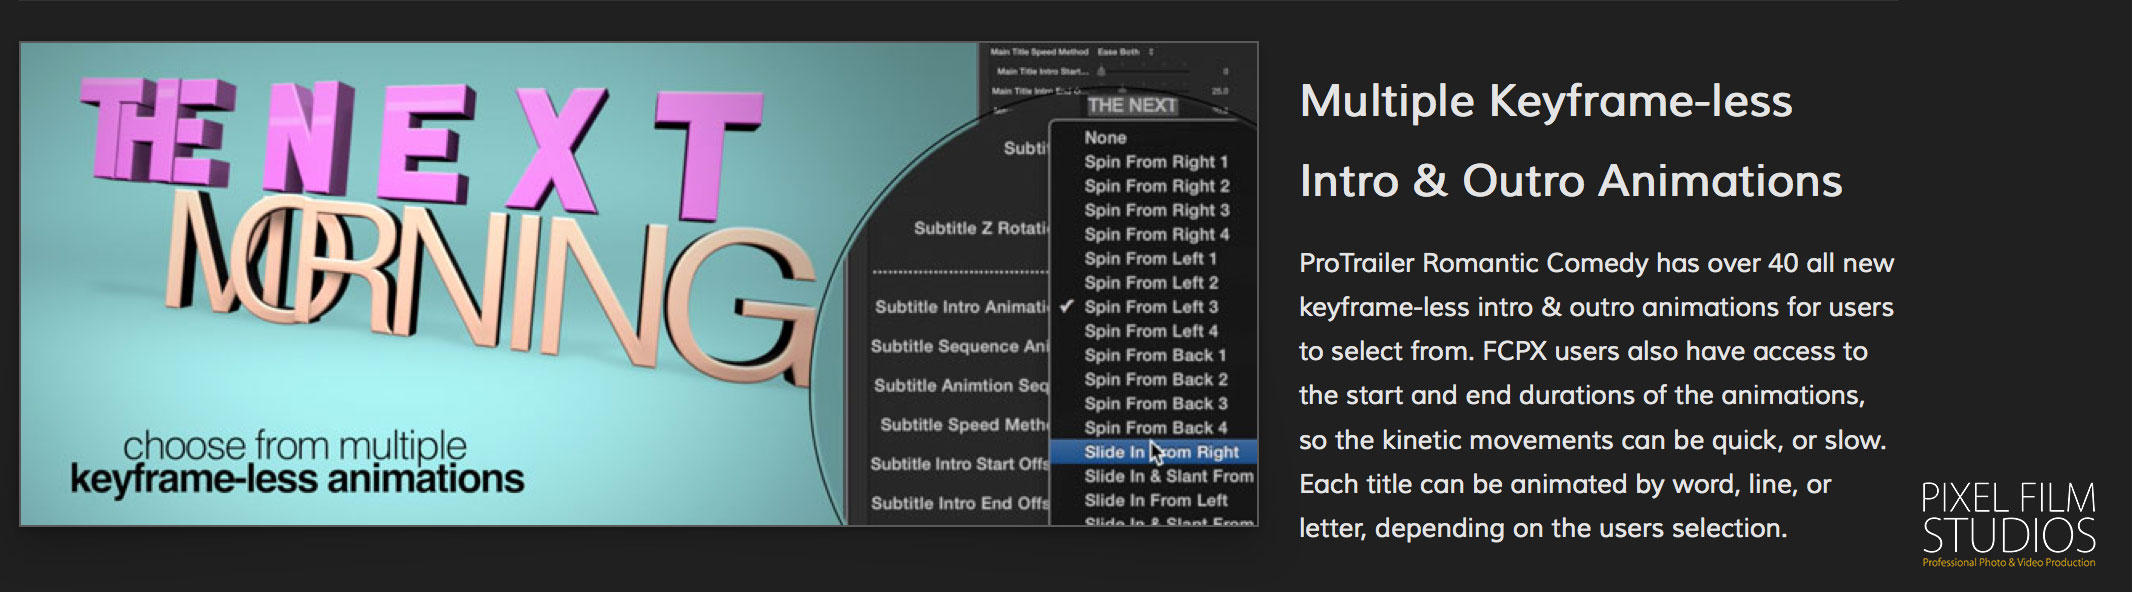Viewport: 2132px width, 592px height.
Task: Choose Spin From Right 4 animation
Action: (1156, 234)
